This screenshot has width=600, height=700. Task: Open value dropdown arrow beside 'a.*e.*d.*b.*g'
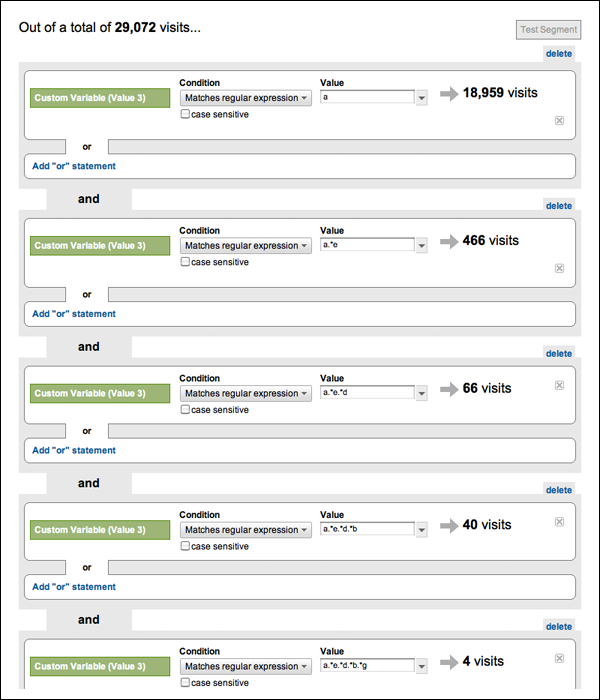[421, 666]
